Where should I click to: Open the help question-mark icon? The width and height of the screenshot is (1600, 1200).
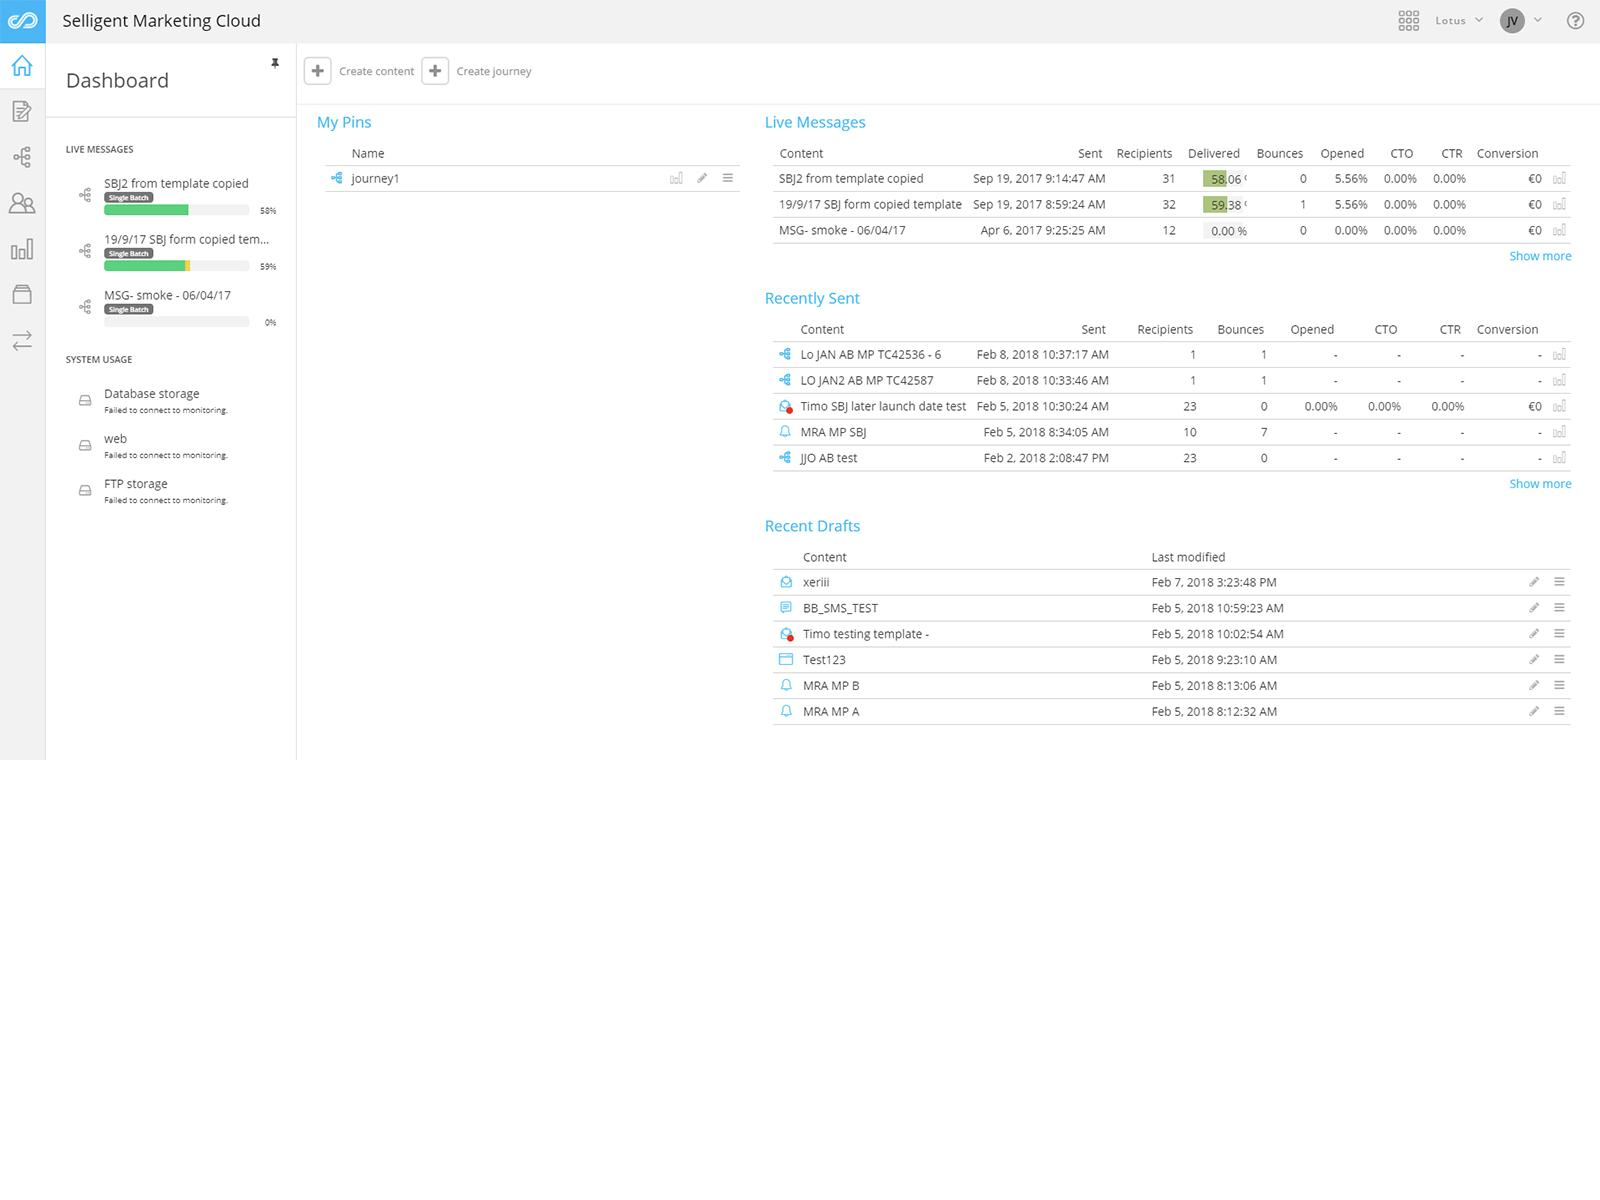click(x=1577, y=20)
